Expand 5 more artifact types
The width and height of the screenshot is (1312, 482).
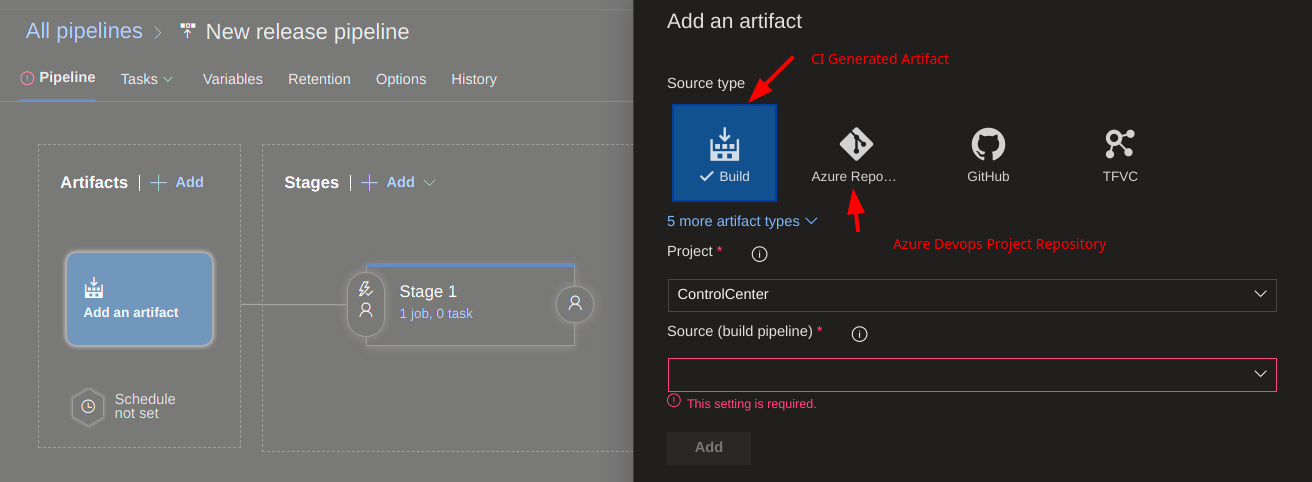(x=742, y=221)
